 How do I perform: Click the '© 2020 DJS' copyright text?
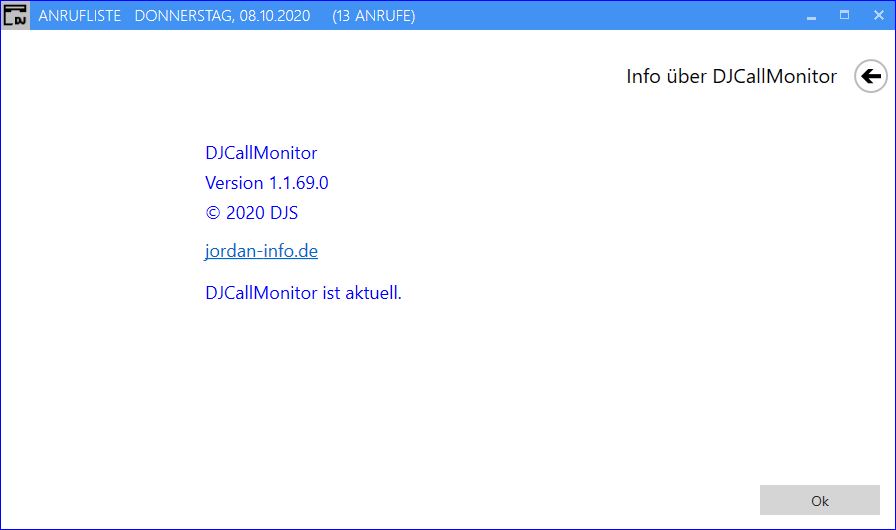tap(251, 213)
